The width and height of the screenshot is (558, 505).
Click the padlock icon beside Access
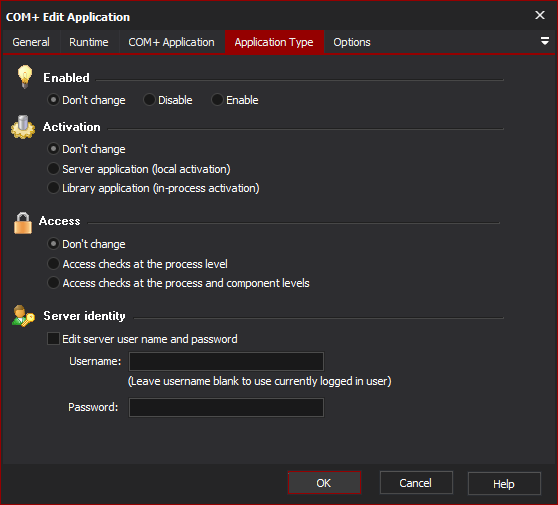pyautogui.click(x=23, y=223)
